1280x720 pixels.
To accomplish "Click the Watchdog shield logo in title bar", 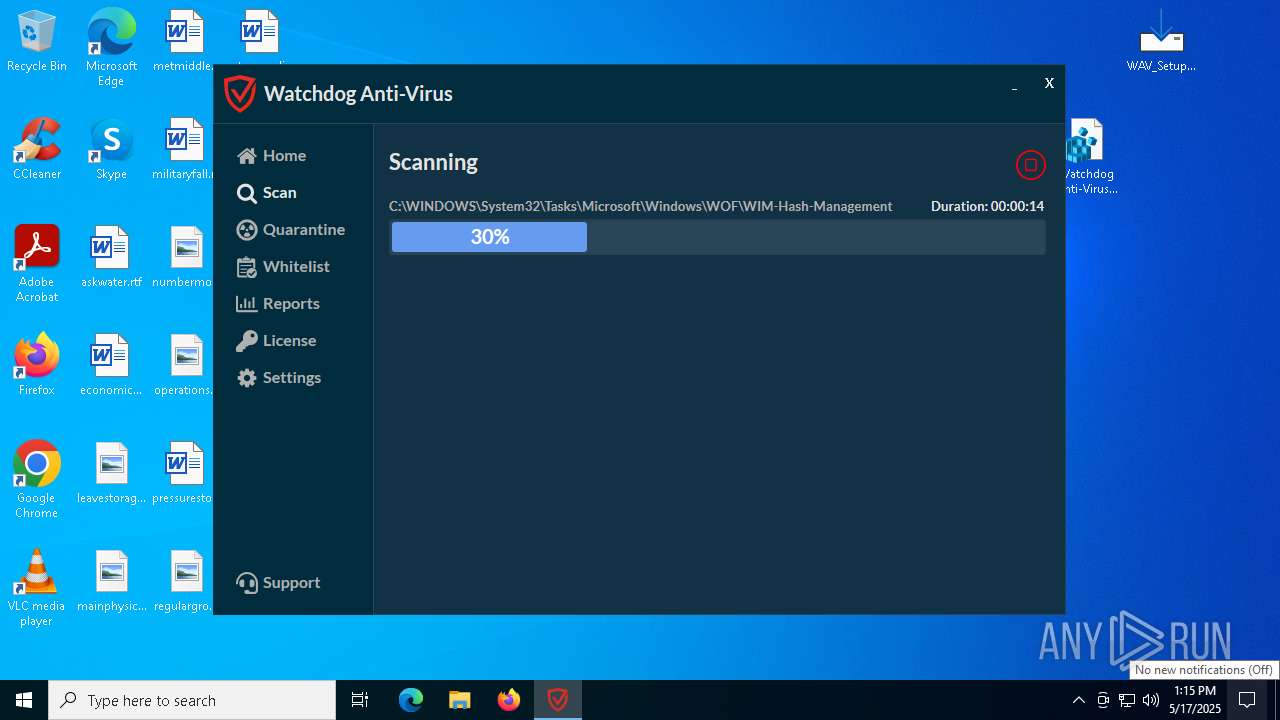I will 240,94.
